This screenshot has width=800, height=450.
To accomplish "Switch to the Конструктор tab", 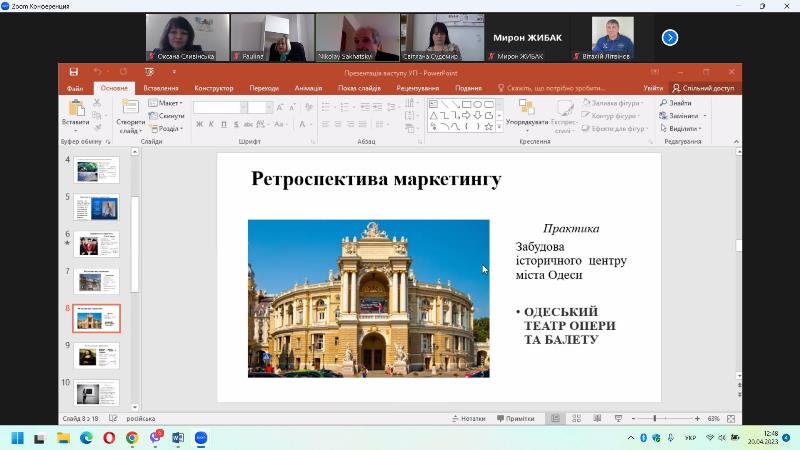I will pos(213,88).
